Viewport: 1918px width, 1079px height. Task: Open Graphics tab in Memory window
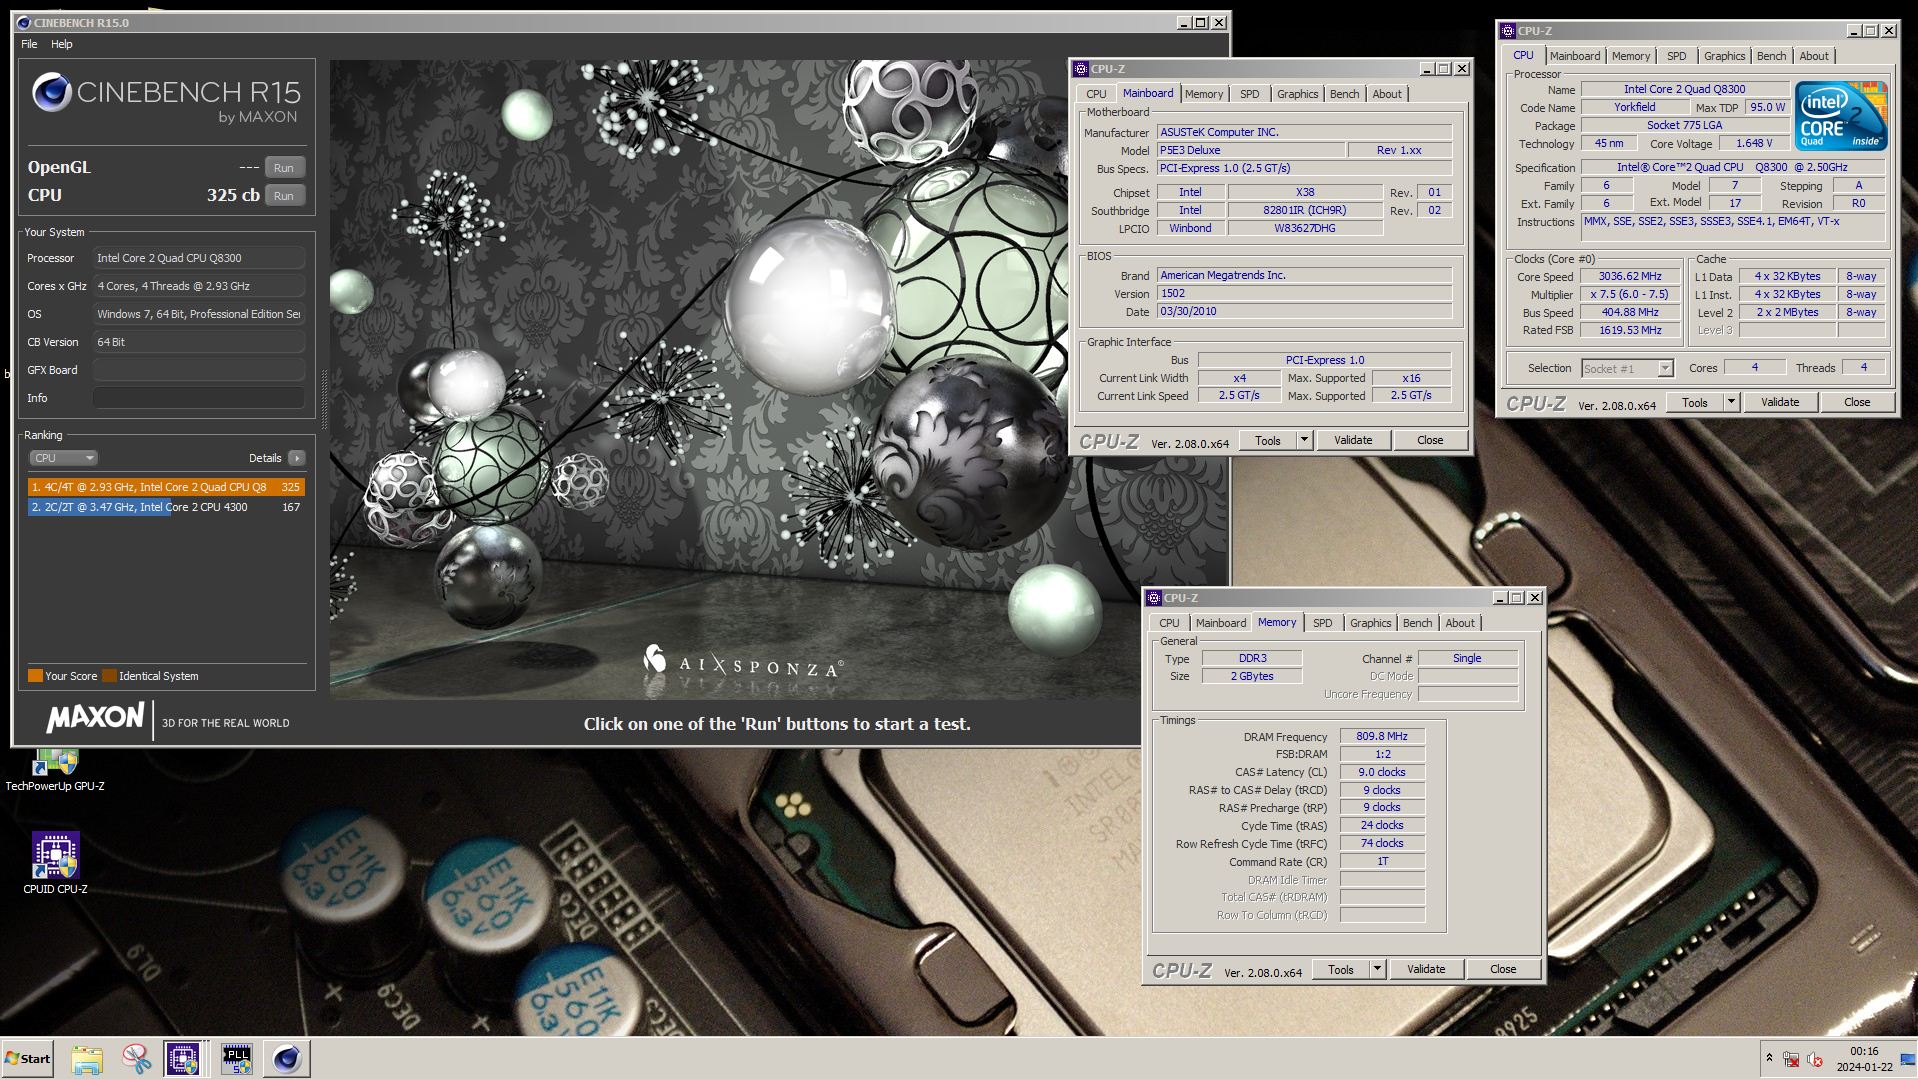pyautogui.click(x=1370, y=623)
